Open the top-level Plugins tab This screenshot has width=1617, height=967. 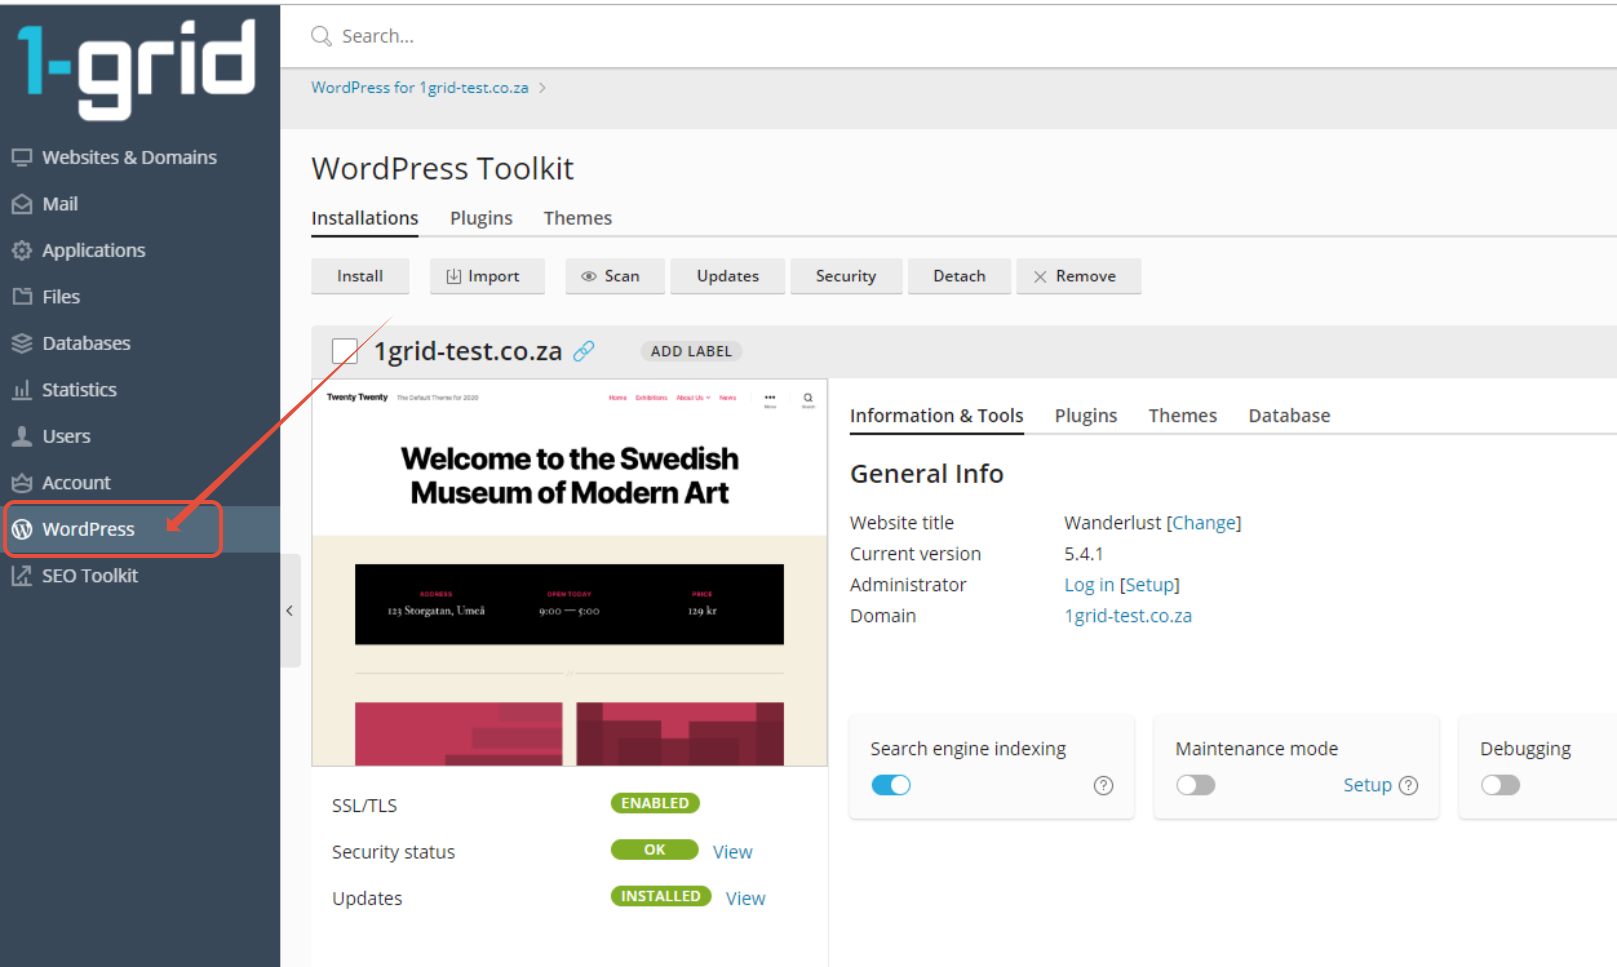pyautogui.click(x=481, y=218)
